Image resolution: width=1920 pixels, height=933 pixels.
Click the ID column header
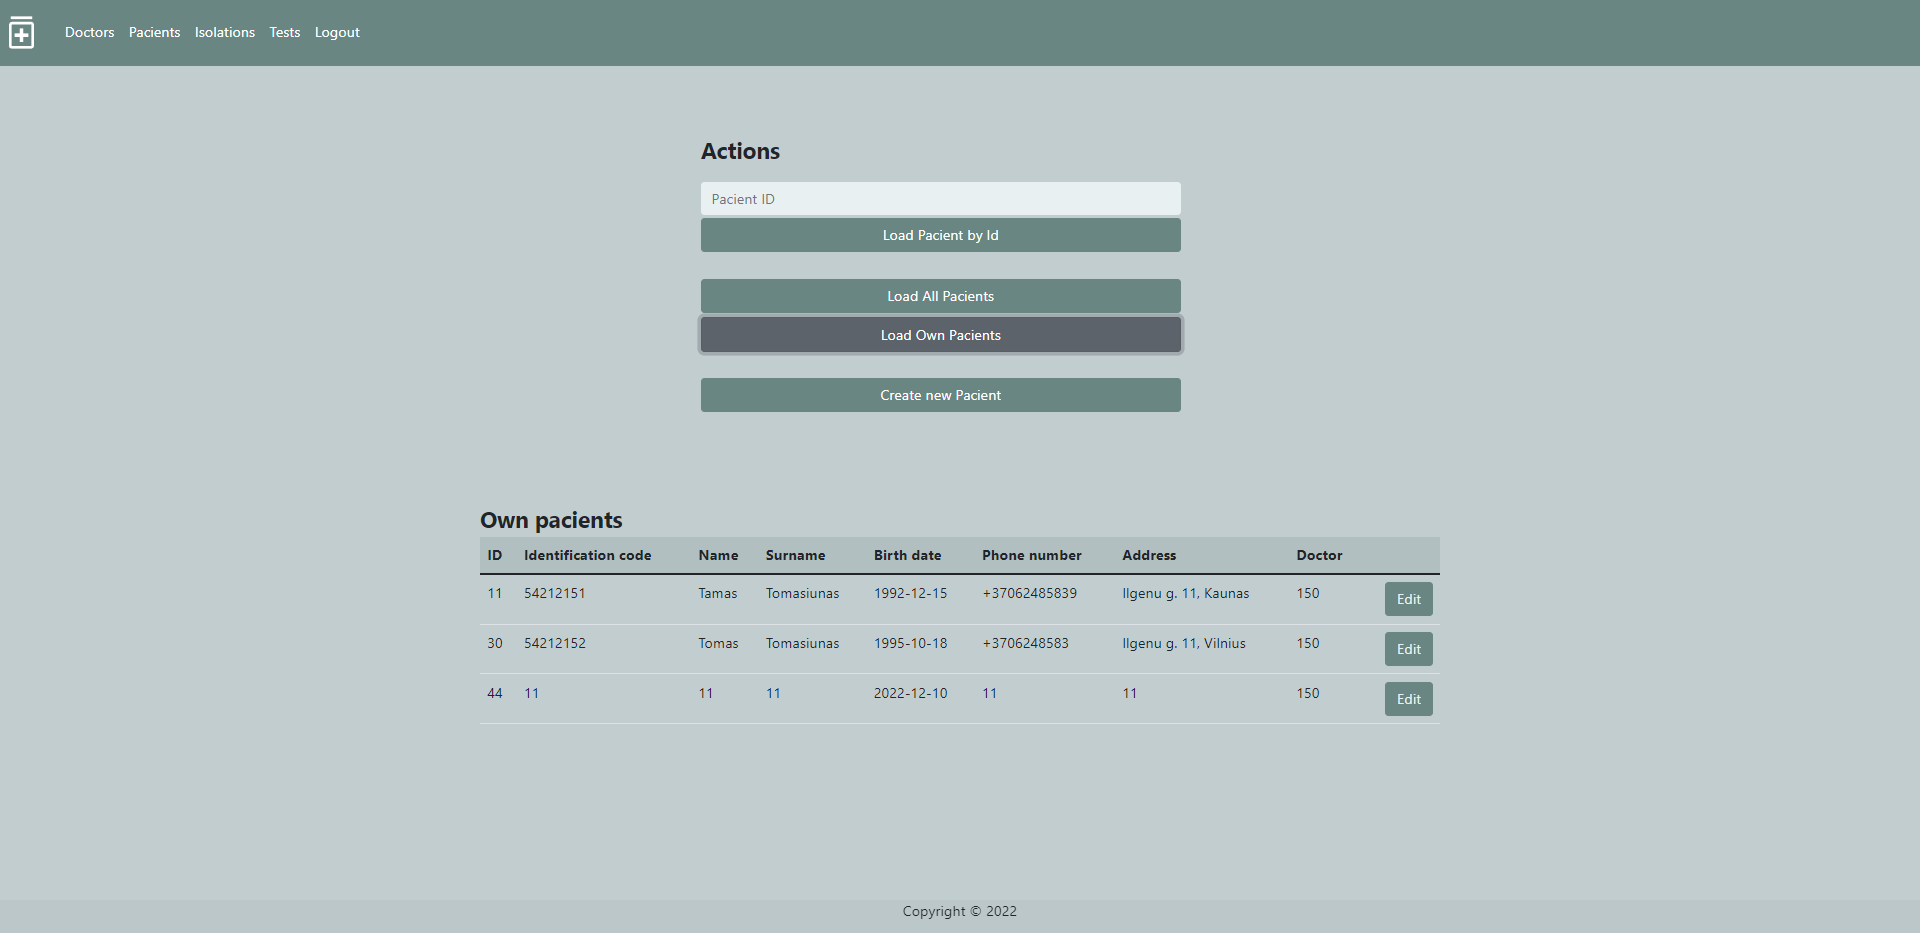click(x=495, y=555)
